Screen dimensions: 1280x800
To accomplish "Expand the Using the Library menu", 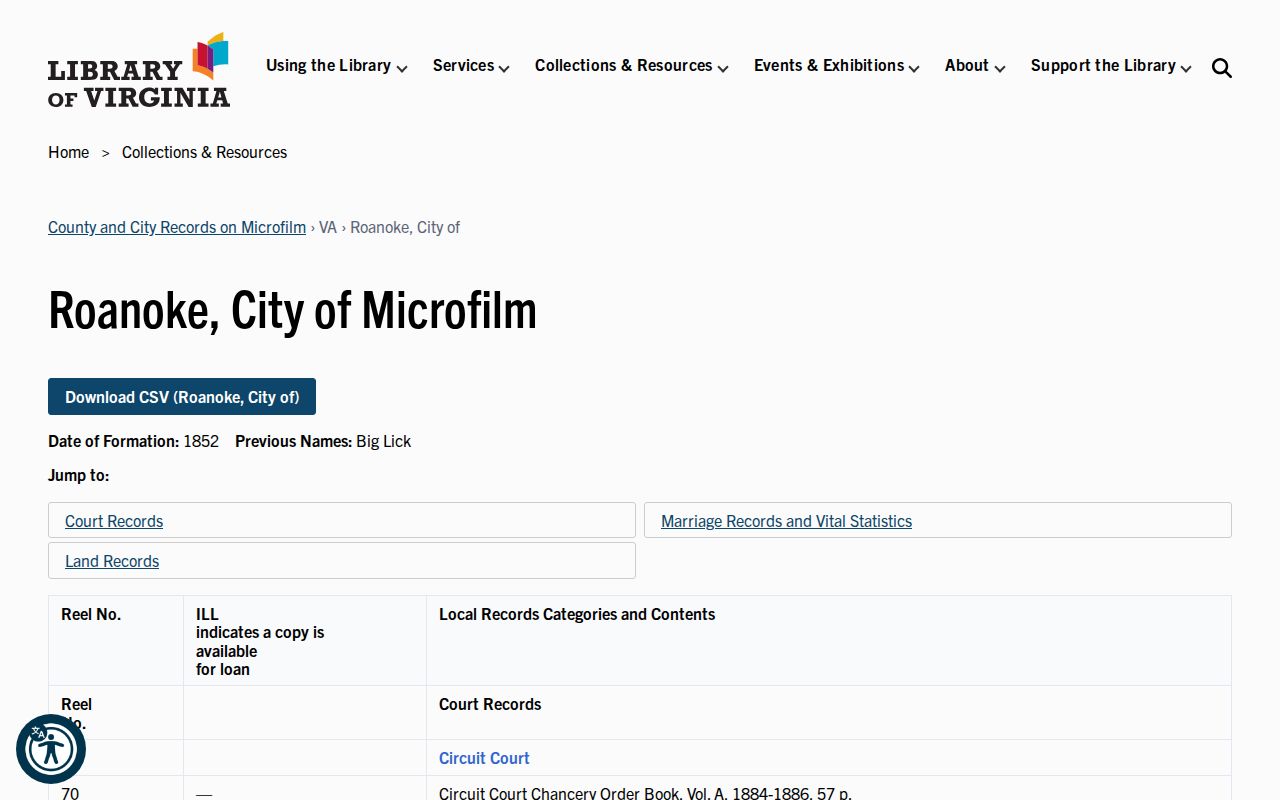I will (x=336, y=66).
